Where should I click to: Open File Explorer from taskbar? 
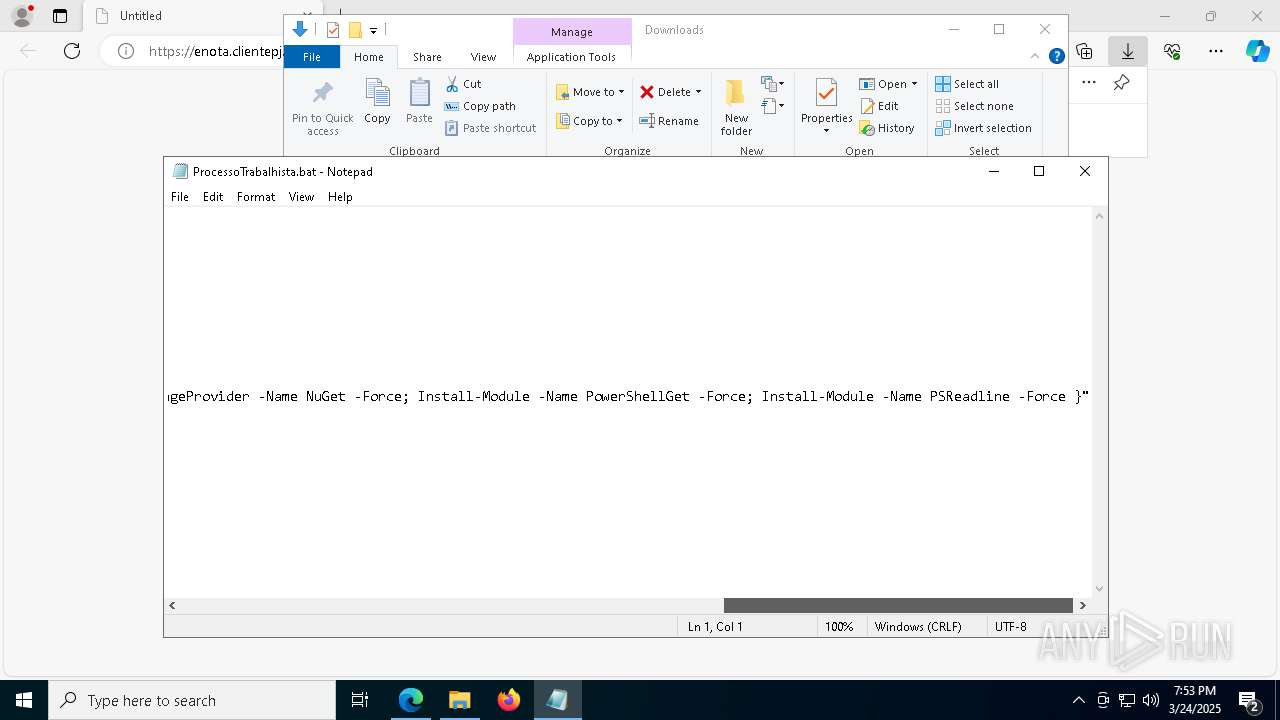459,700
